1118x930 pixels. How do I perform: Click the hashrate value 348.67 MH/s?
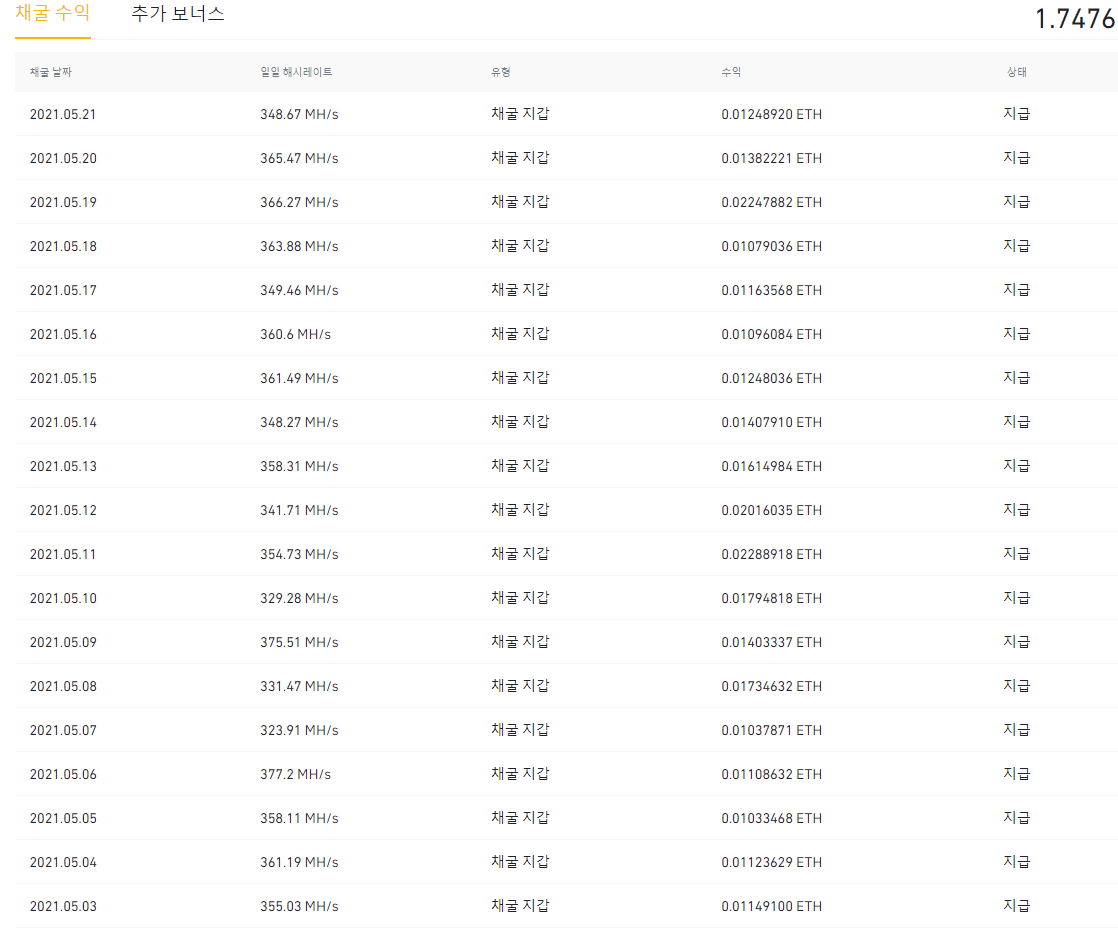pyautogui.click(x=299, y=114)
